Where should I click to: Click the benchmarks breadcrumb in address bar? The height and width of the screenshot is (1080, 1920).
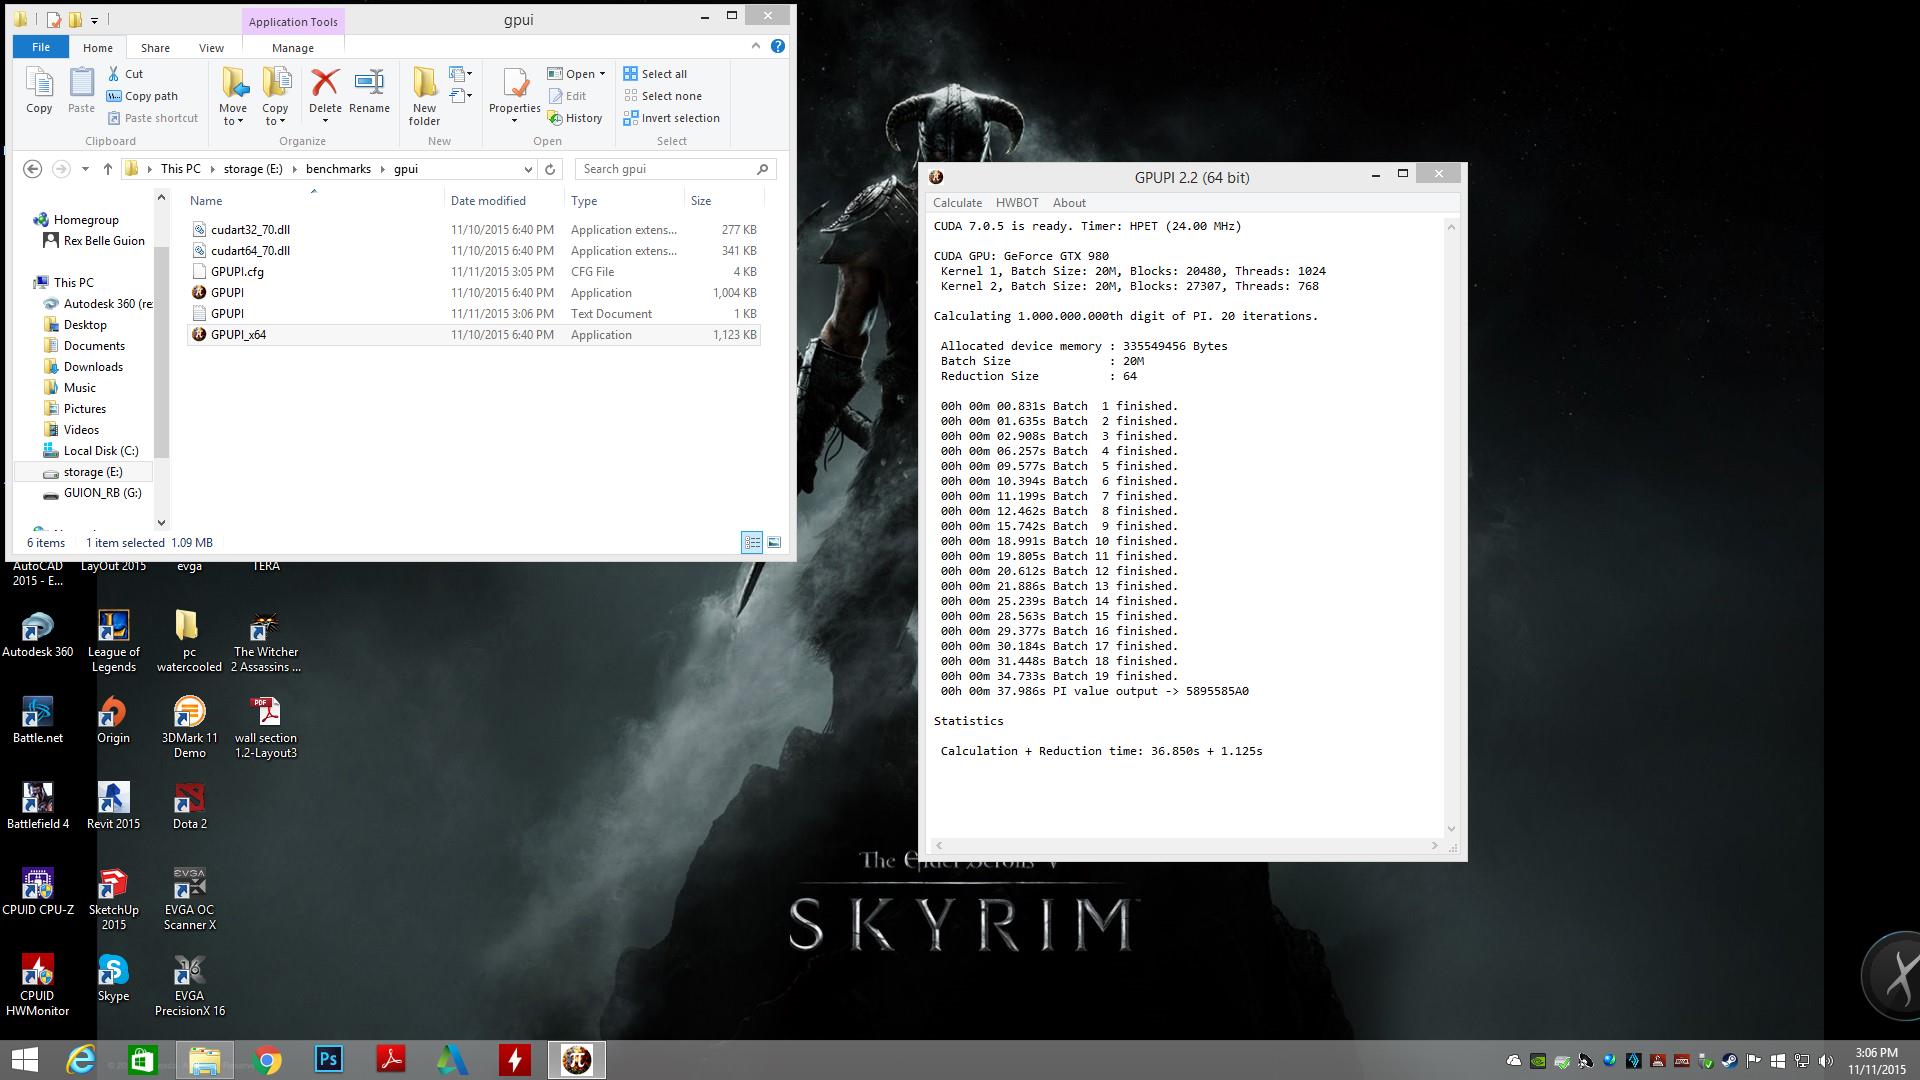pyautogui.click(x=338, y=169)
